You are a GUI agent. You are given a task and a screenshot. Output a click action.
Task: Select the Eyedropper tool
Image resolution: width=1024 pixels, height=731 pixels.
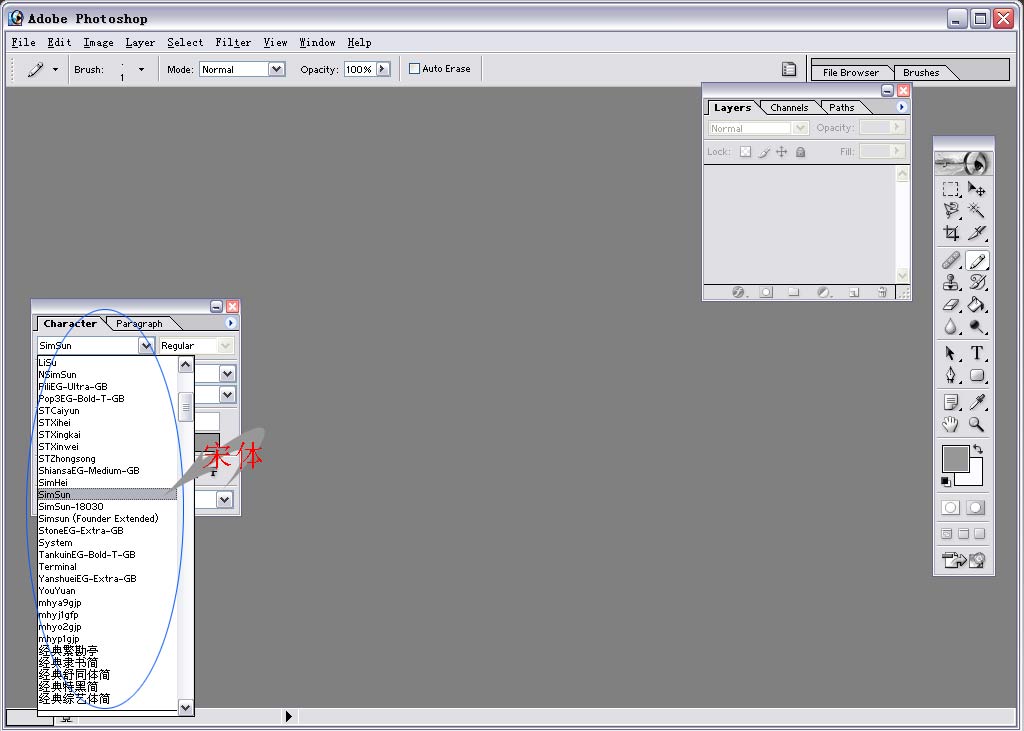pos(976,402)
